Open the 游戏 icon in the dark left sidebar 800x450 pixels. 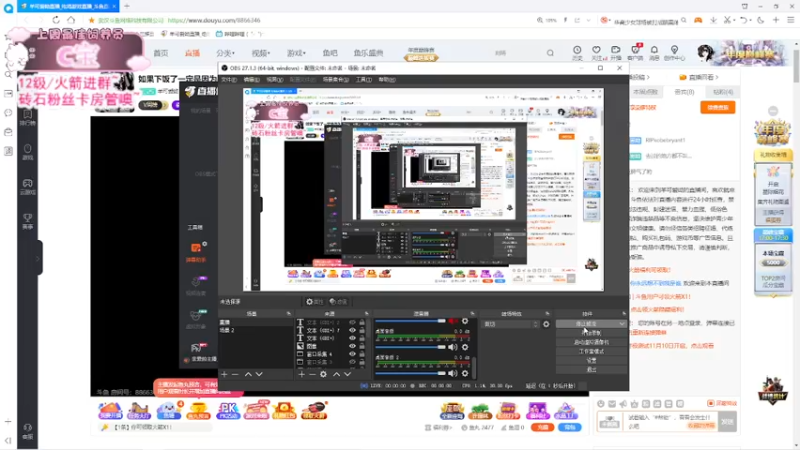(x=28, y=152)
